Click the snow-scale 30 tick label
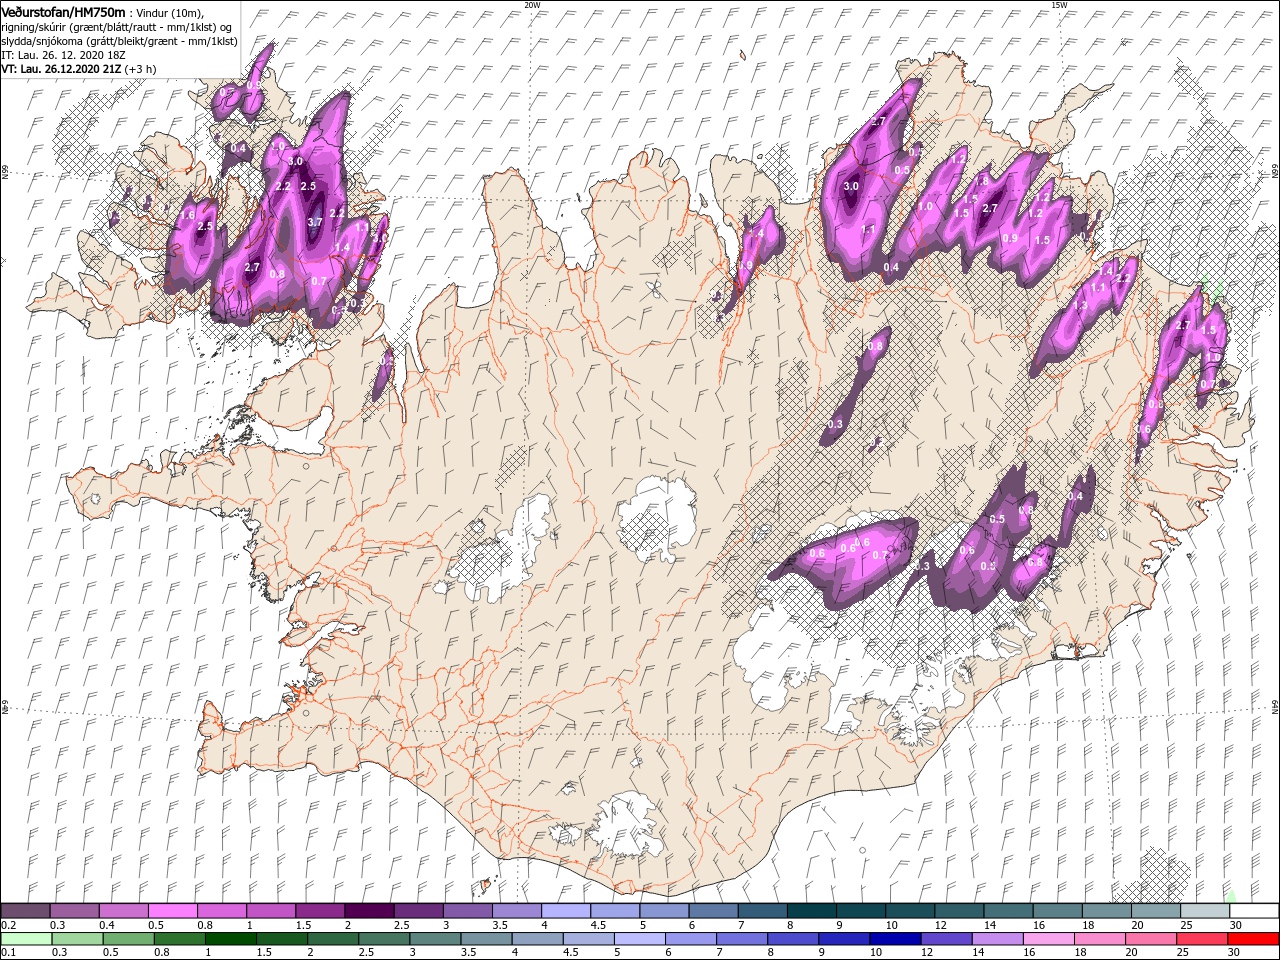 point(1235,925)
